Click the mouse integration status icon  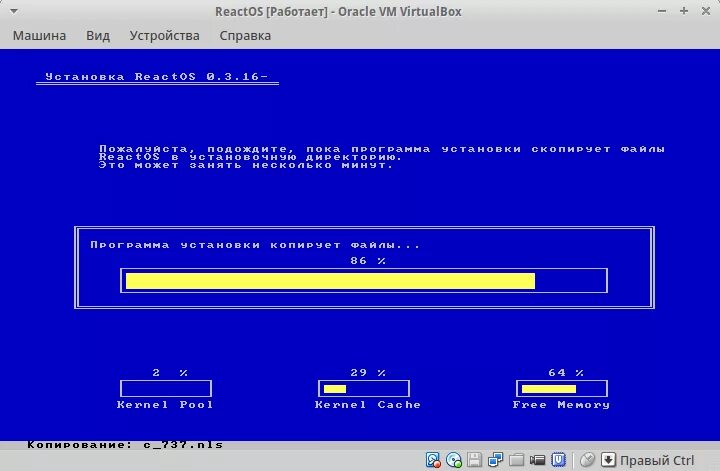[587, 460]
